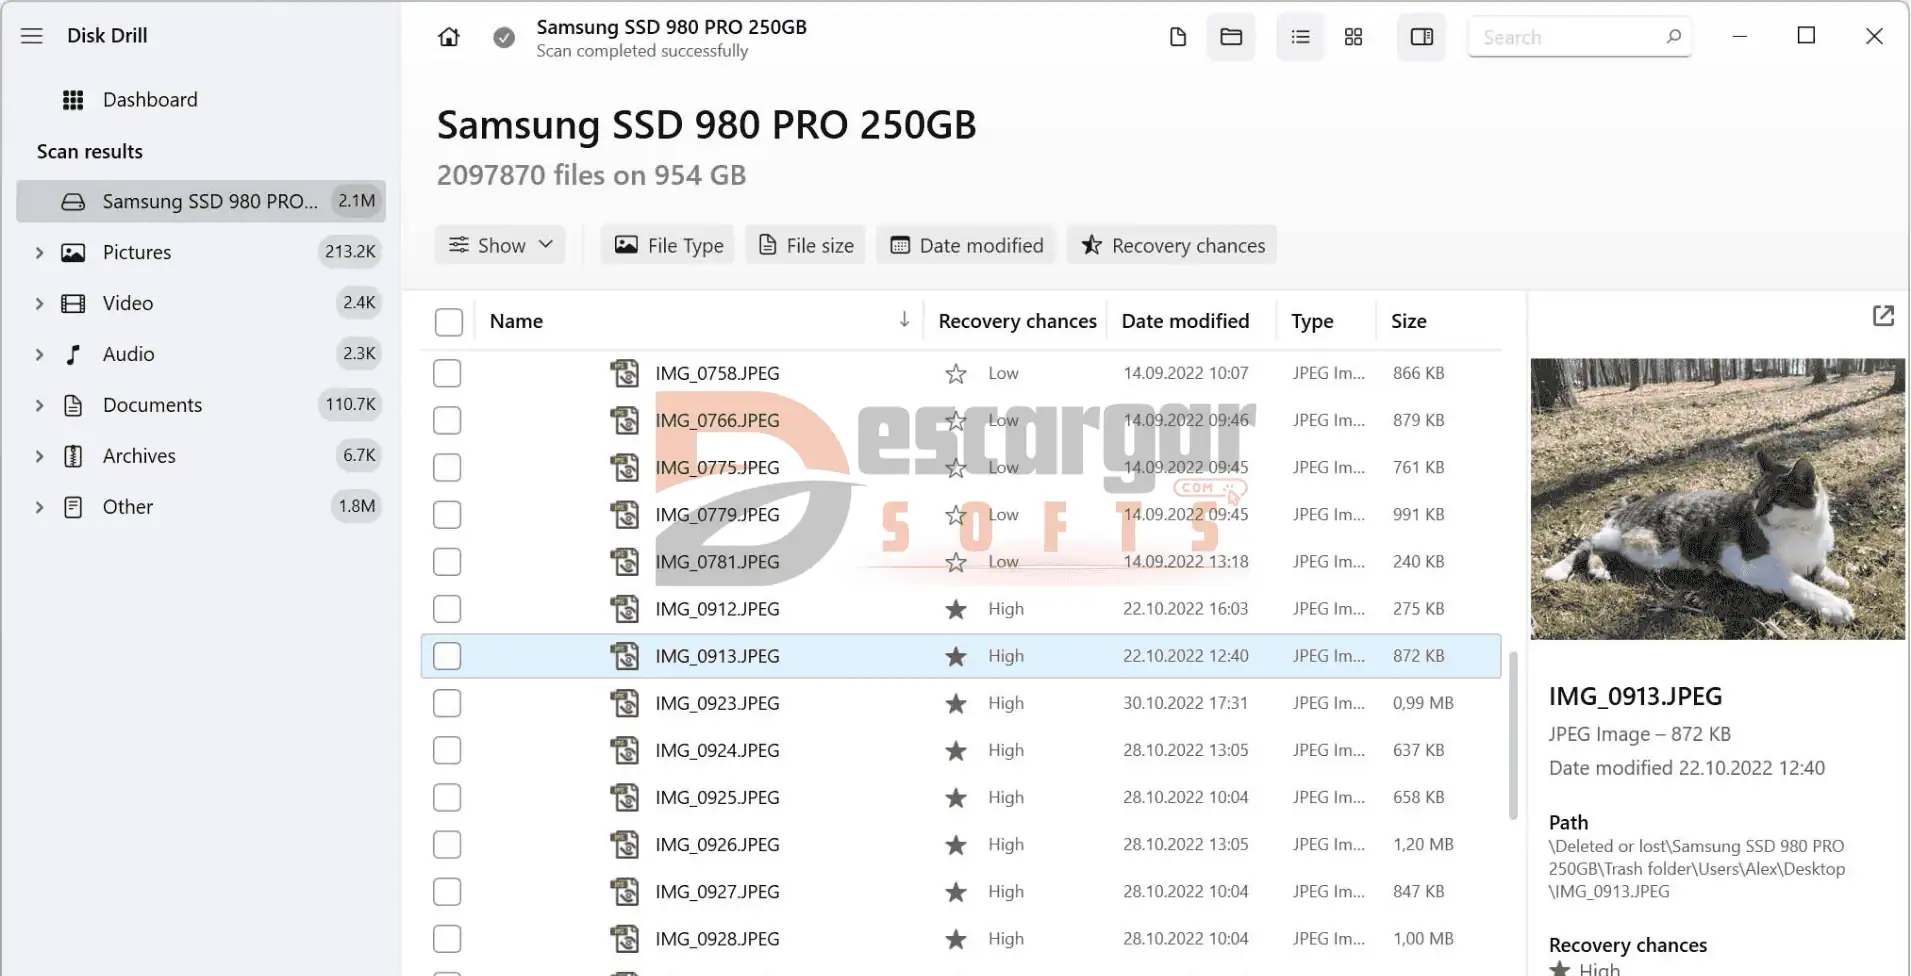The image size is (1911, 976).
Task: Toggle the preview panel icon
Action: click(1421, 37)
